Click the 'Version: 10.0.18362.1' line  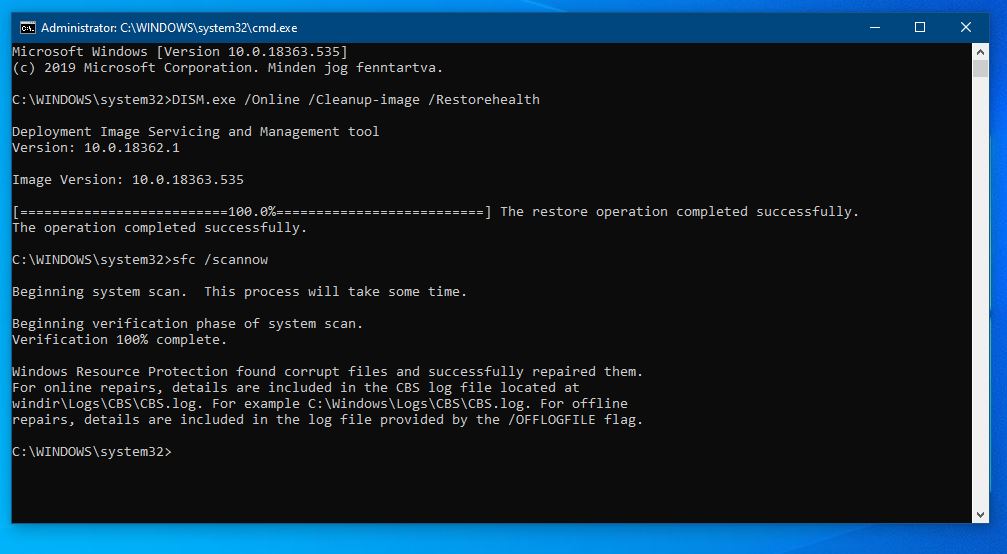tap(96, 148)
